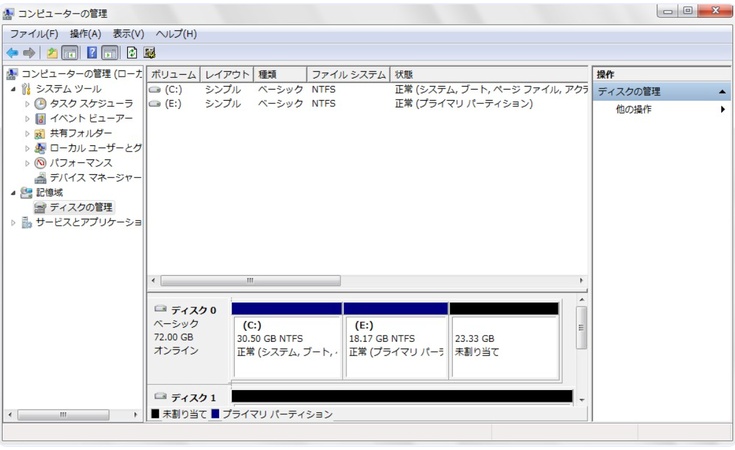
Task: Collapse the ディスクの管理 actions section
Action: pyautogui.click(x=722, y=92)
